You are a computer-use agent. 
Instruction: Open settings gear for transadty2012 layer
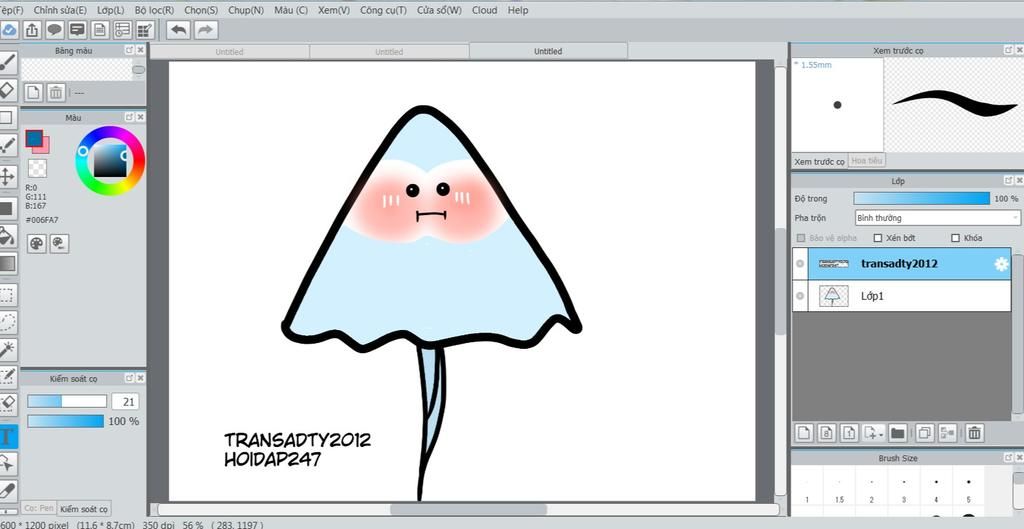(x=1001, y=264)
